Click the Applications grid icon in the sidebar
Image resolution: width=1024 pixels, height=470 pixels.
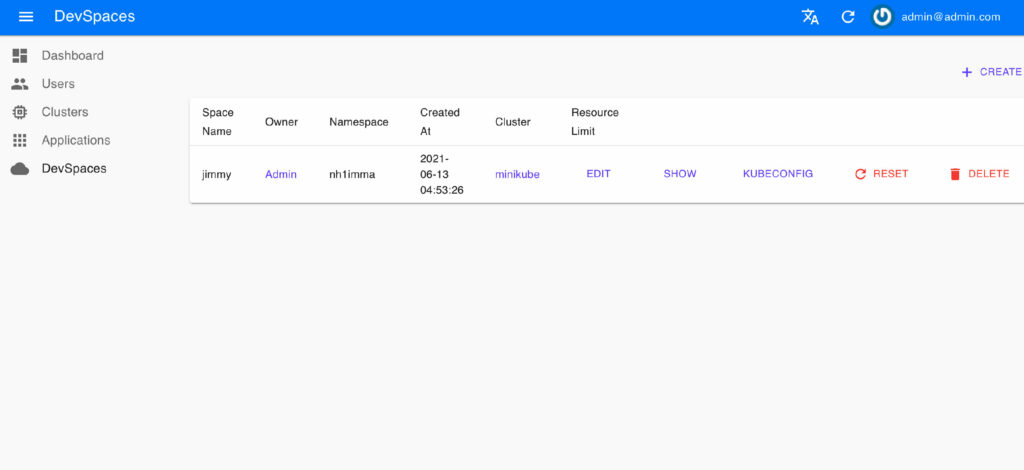20,140
